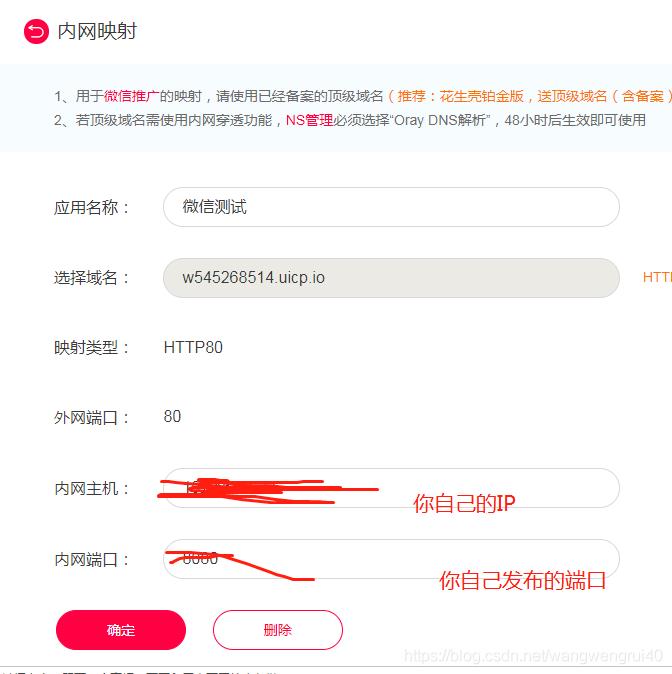Click the 内网映射 page title
The height and width of the screenshot is (674, 672).
click(x=97, y=32)
